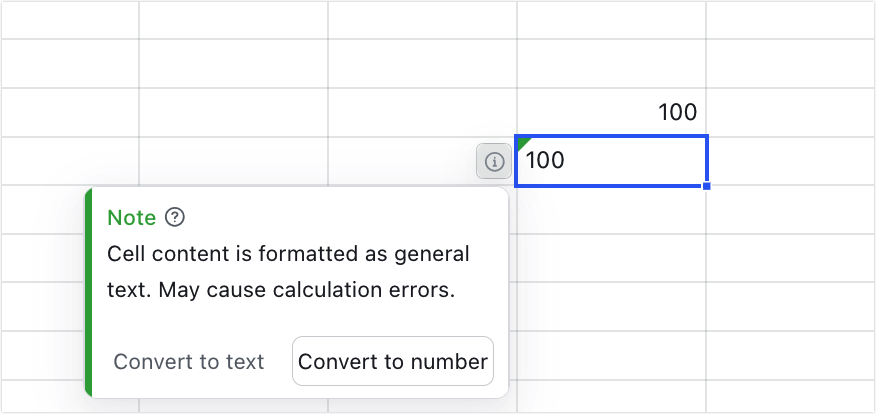This screenshot has height=414, width=876.
Task: Click the blue fill handle on selected cell
Action: click(x=707, y=186)
